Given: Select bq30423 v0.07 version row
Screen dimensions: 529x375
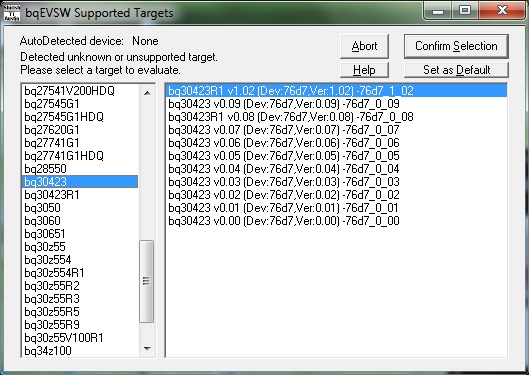Looking at the screenshot, I should pos(336,130).
